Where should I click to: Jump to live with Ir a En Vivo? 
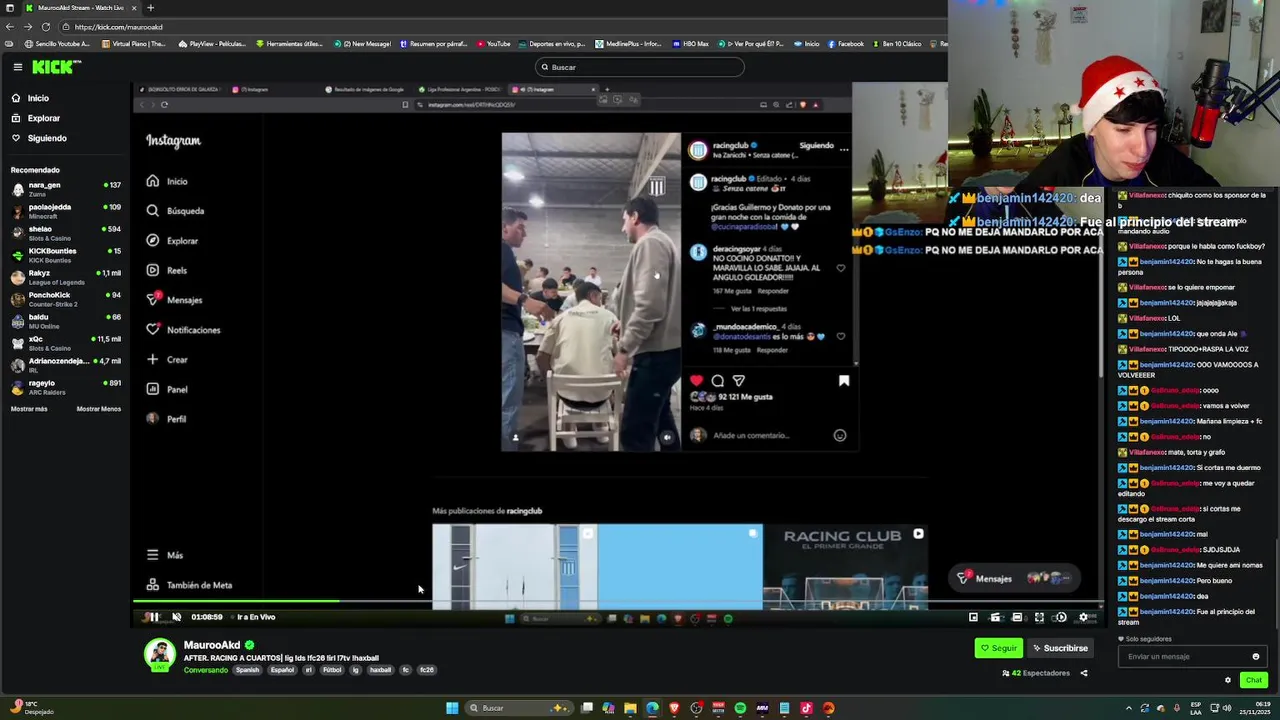256,617
